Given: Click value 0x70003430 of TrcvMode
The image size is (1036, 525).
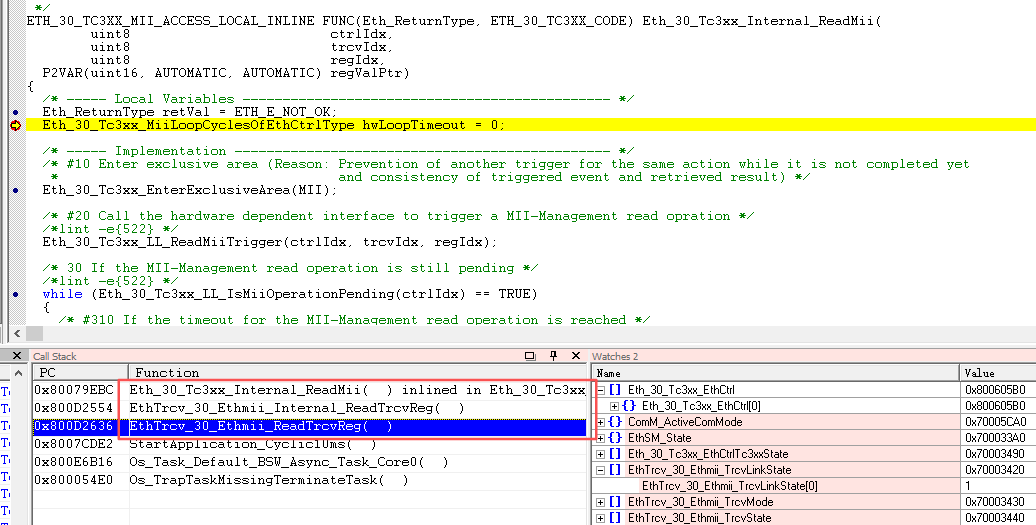Looking at the screenshot, I should click(996, 502).
